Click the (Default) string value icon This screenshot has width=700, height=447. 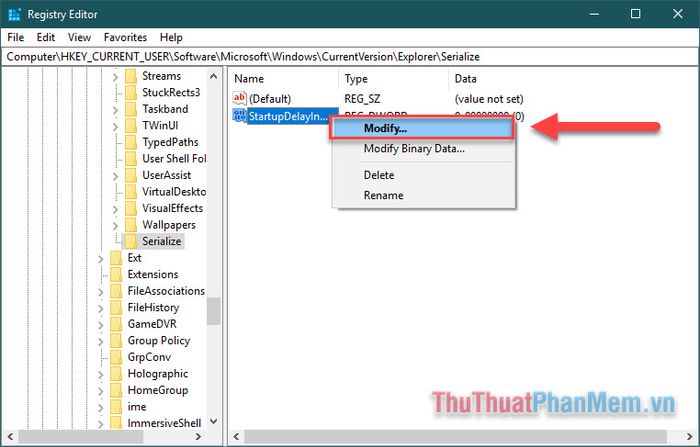(240, 98)
